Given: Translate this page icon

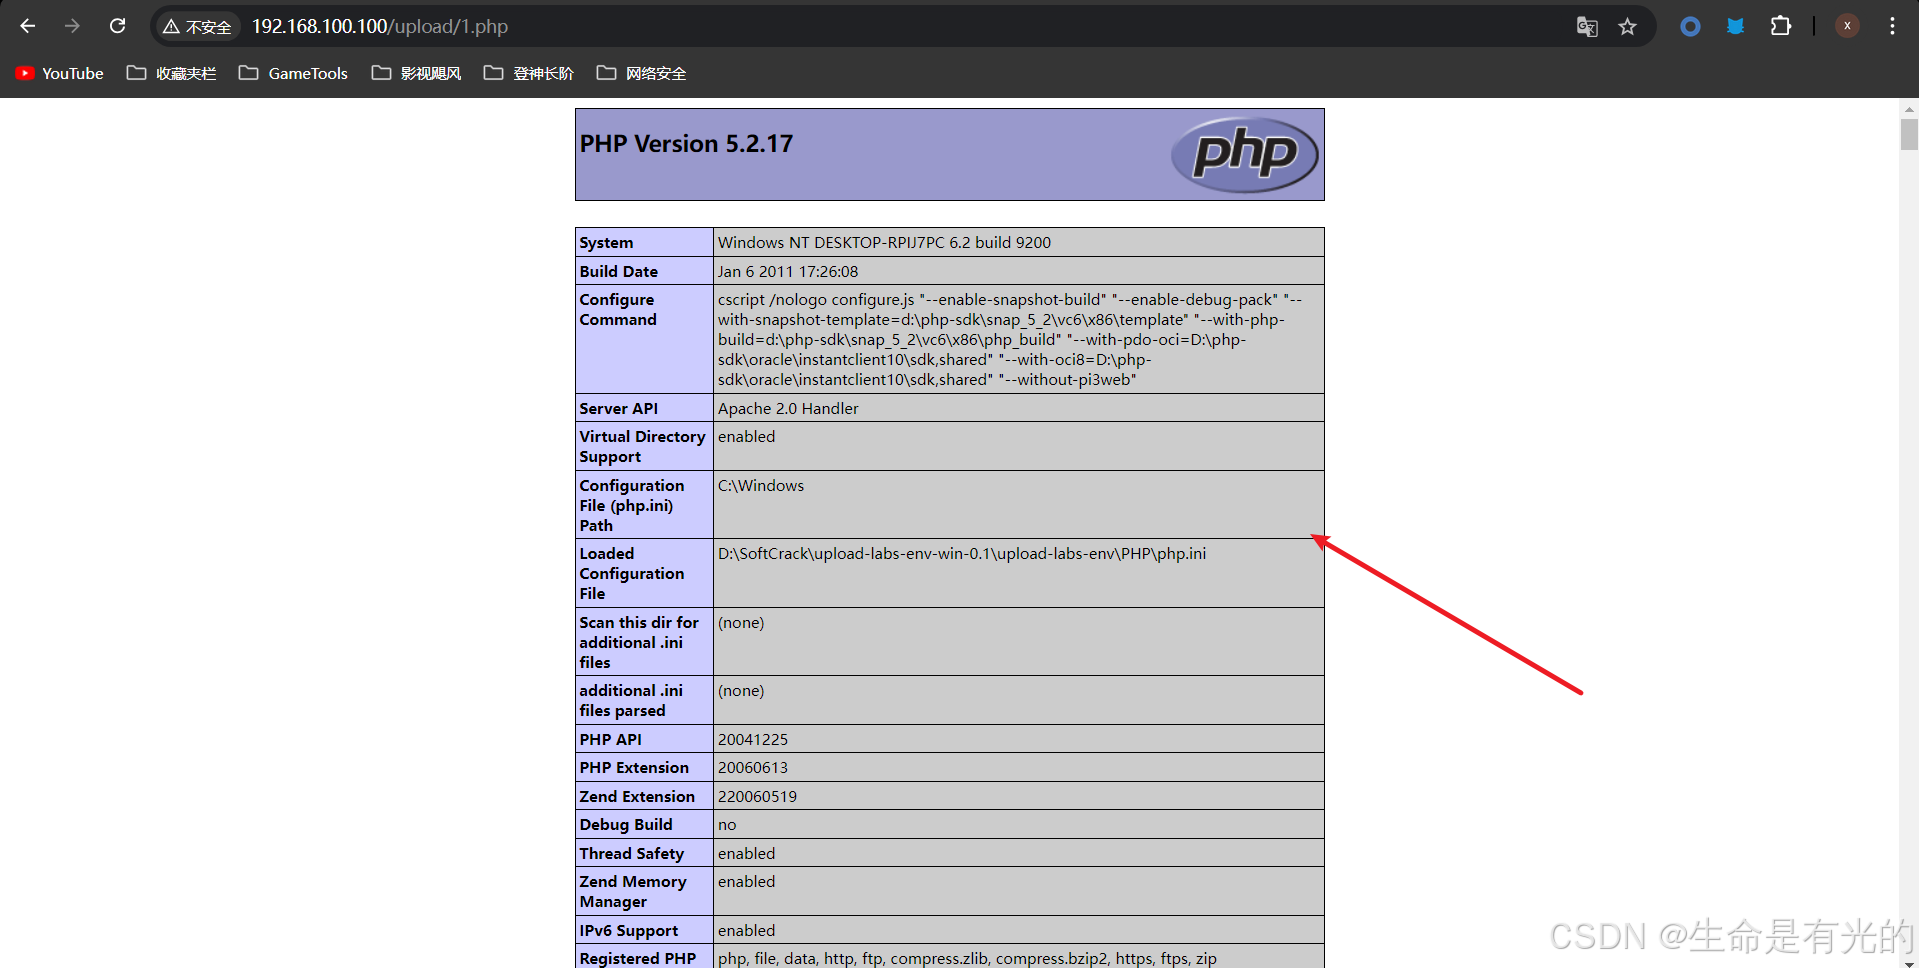Looking at the screenshot, I should pos(1587,27).
